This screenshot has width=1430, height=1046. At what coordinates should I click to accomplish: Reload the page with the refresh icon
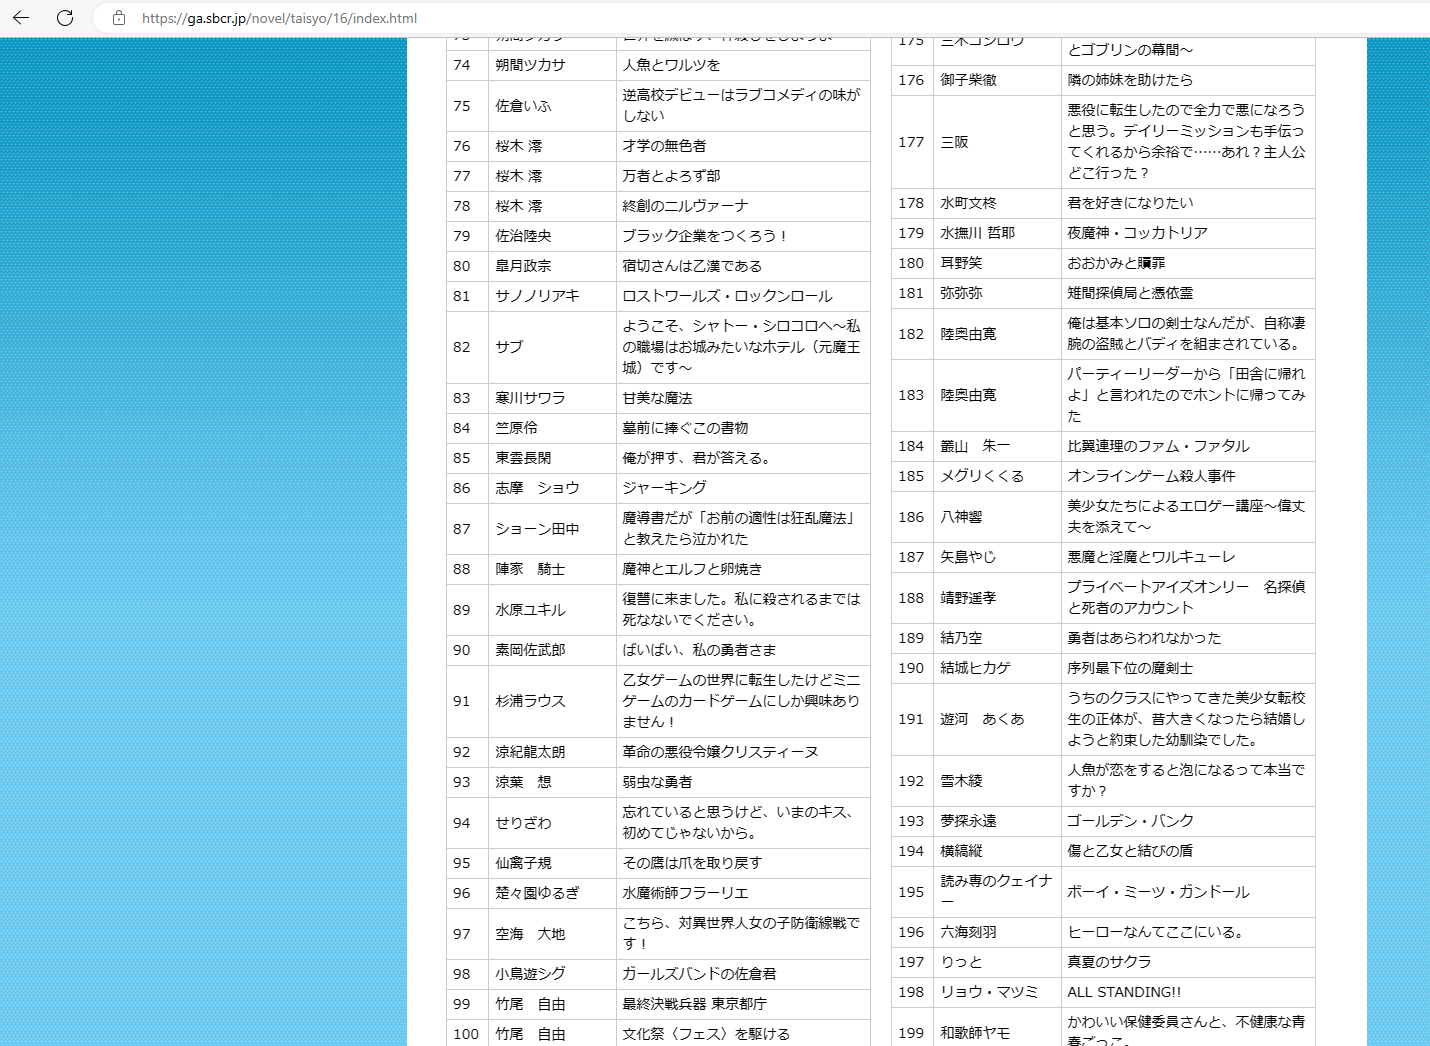65,18
